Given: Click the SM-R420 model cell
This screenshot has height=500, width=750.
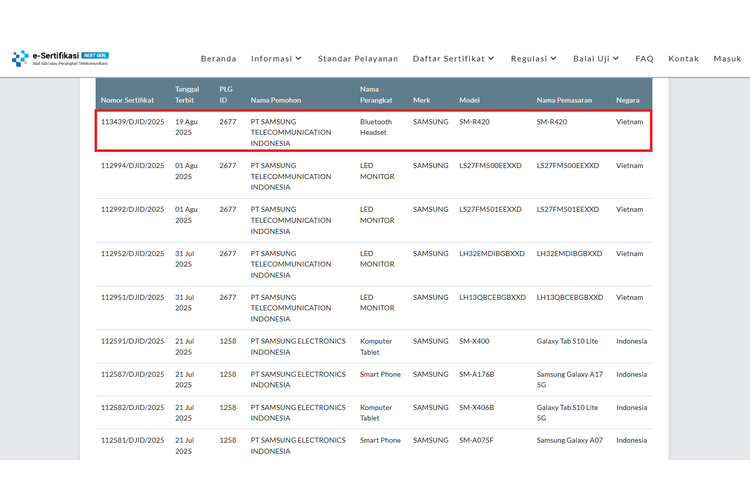Looking at the screenshot, I should pyautogui.click(x=474, y=122).
